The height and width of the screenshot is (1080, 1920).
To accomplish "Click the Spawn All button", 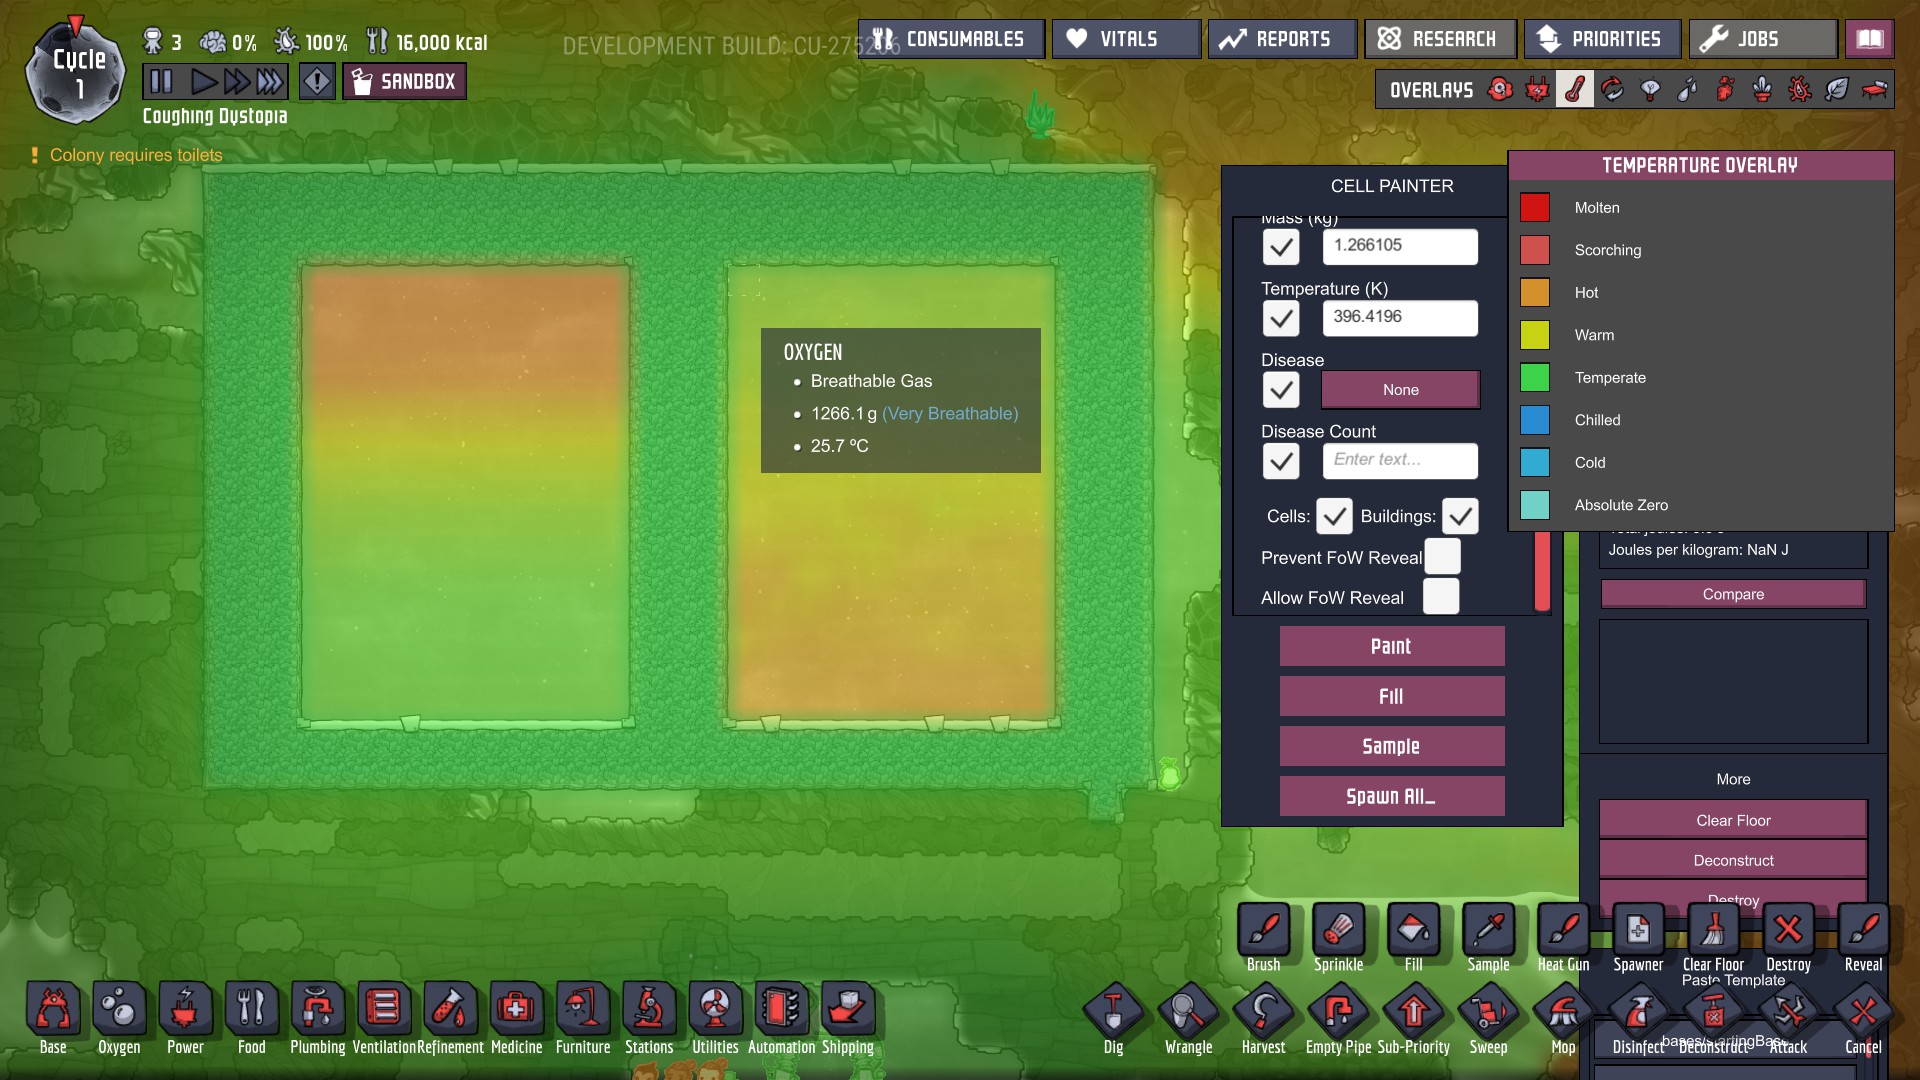I will coord(1391,796).
